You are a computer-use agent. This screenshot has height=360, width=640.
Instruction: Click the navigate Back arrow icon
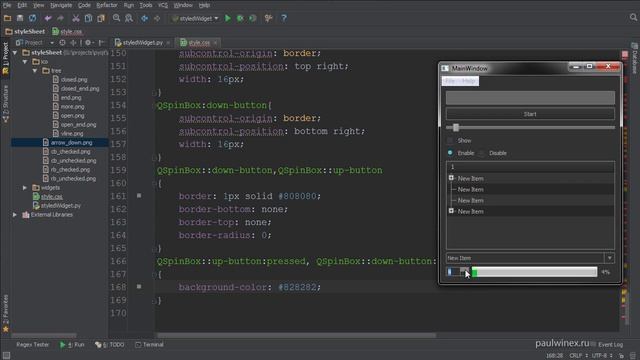(x=144, y=18)
